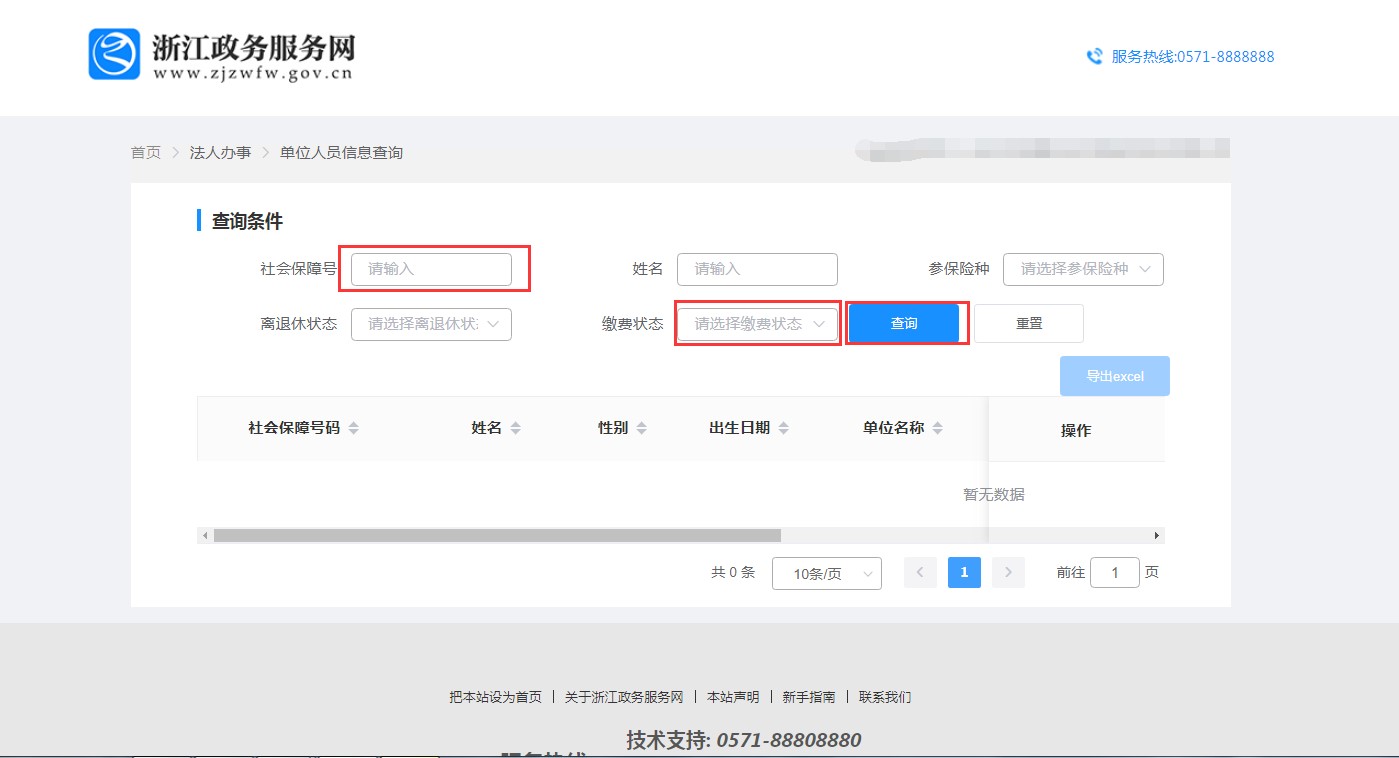
Task: Sort by 出生日期 column arrows
Action: (x=783, y=428)
